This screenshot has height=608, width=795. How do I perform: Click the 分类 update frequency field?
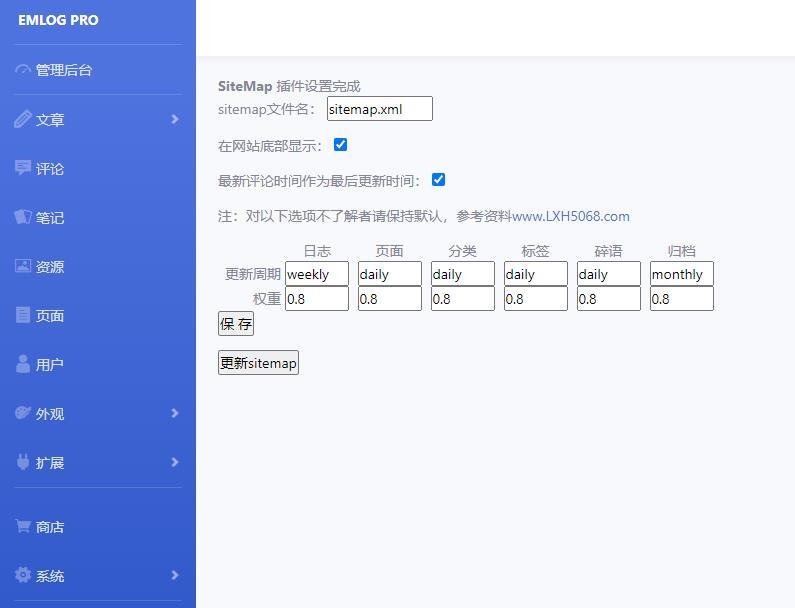[463, 274]
